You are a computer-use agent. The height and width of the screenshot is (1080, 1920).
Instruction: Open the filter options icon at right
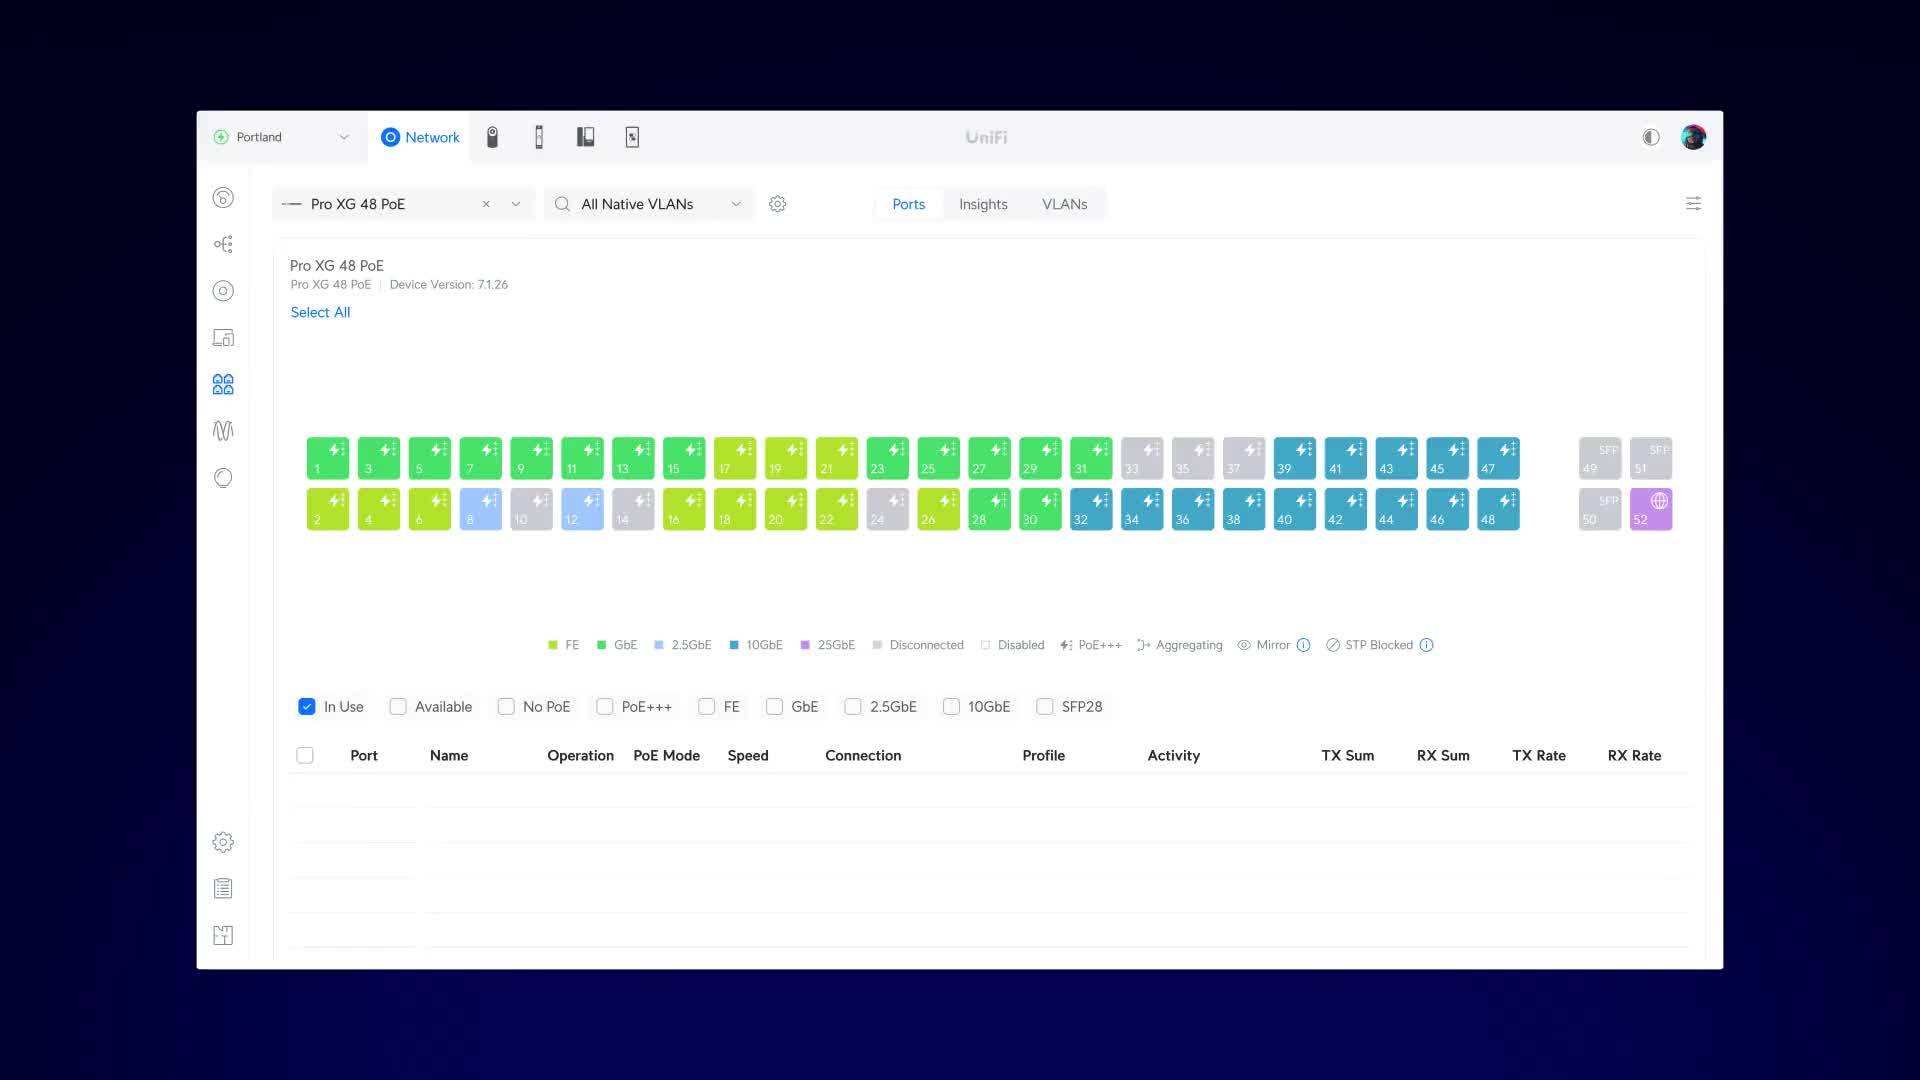[x=1693, y=204]
